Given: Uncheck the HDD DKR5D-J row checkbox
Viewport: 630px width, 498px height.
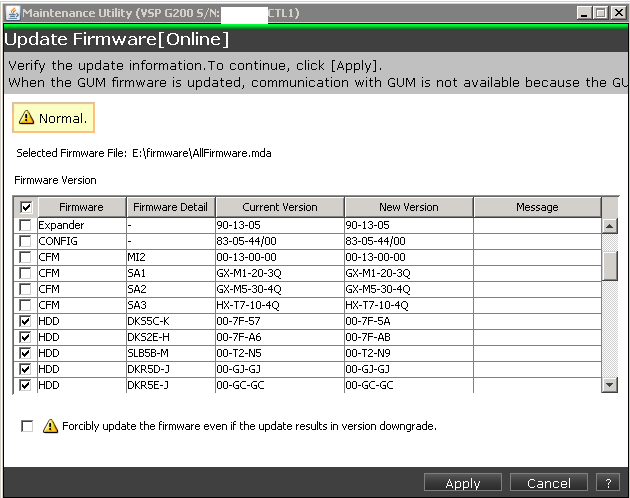Looking at the screenshot, I should 25,369.
